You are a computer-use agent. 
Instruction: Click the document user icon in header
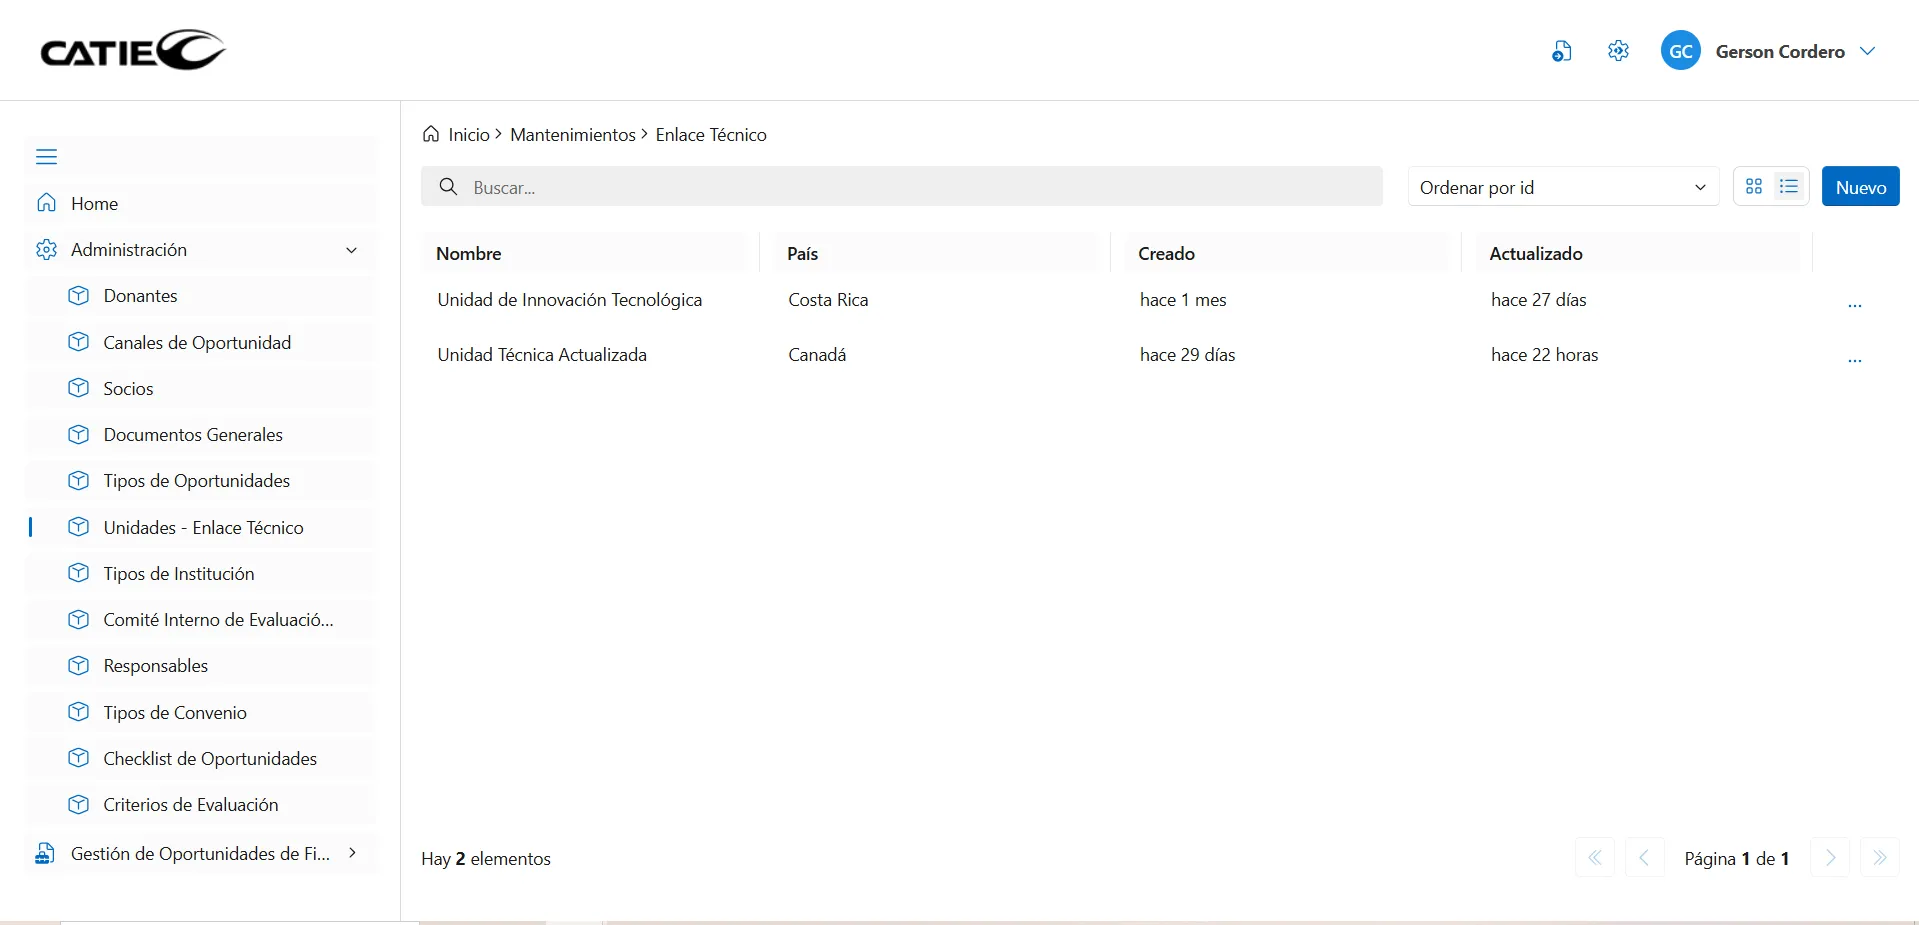1561,51
